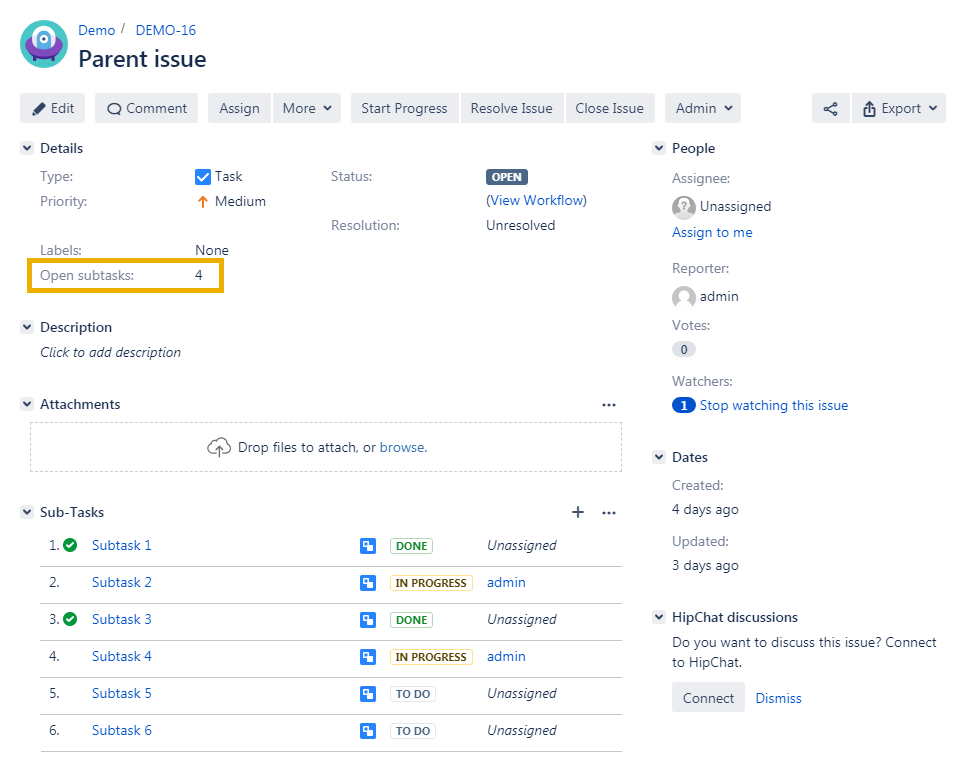Collapse the Dates section
The width and height of the screenshot is (966, 773).
[659, 457]
